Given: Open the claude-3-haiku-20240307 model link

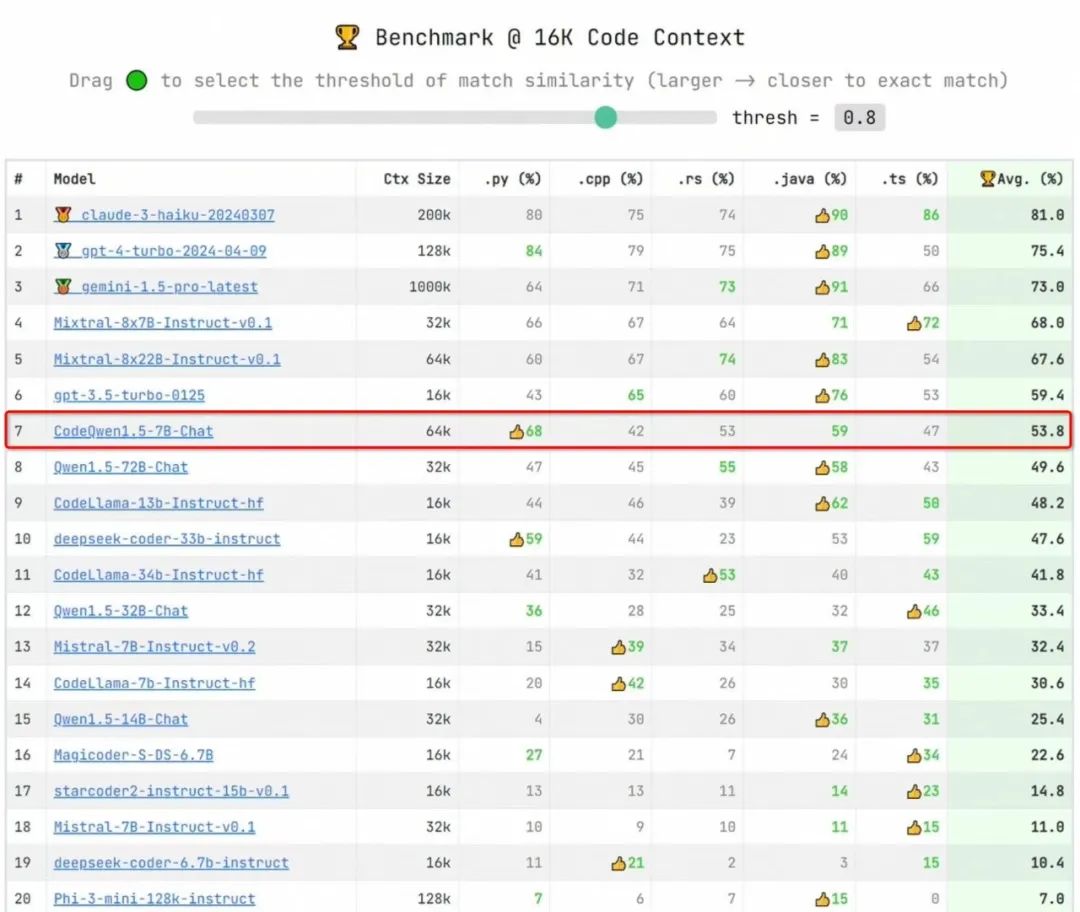Looking at the screenshot, I should (178, 215).
